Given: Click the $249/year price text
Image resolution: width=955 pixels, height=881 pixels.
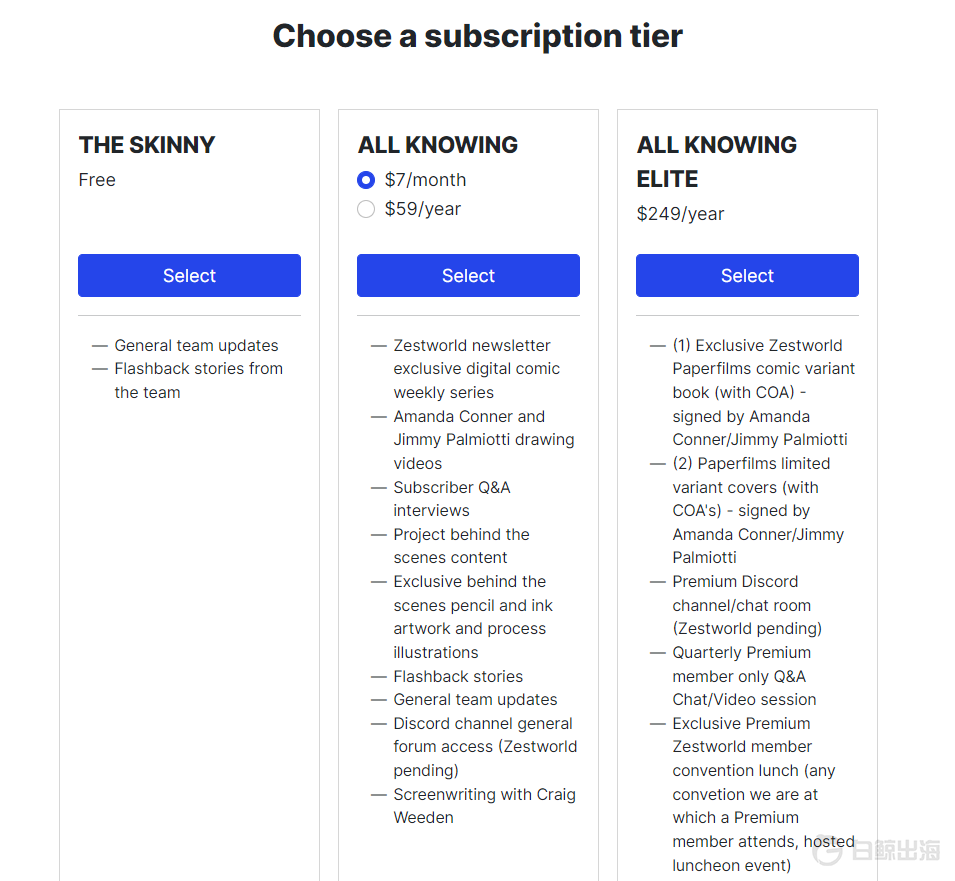Looking at the screenshot, I should point(680,214).
